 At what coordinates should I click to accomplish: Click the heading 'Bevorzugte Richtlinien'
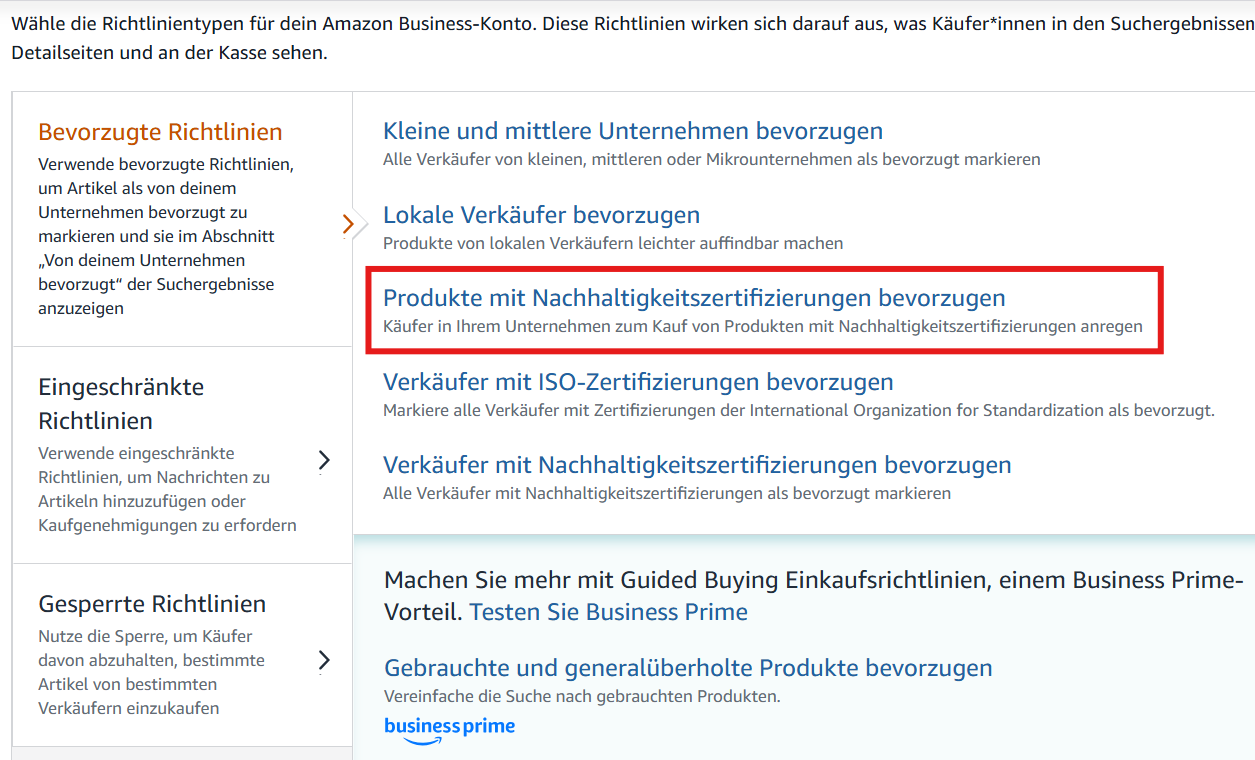(x=160, y=131)
